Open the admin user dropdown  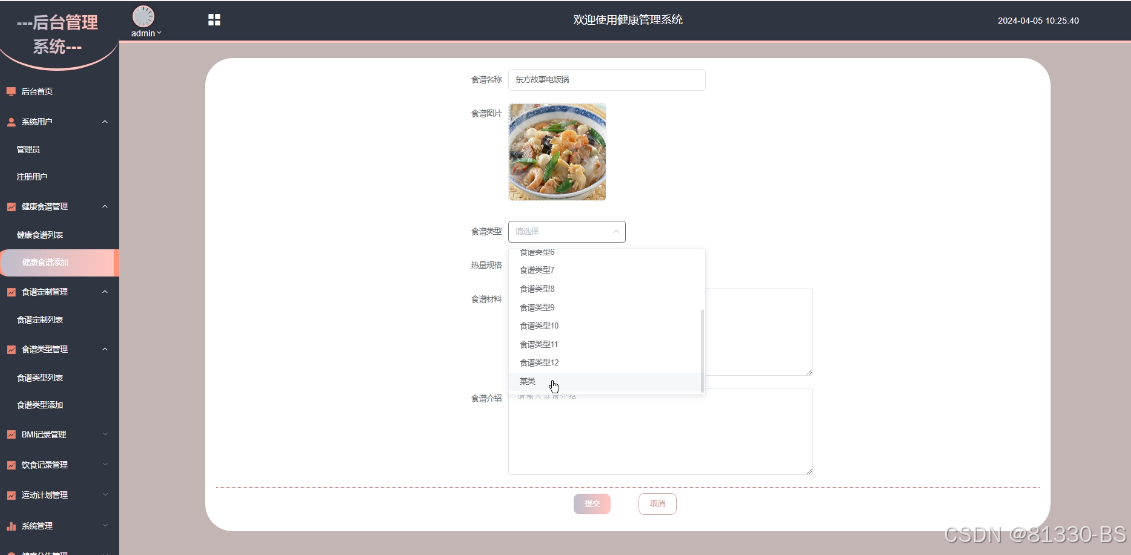146,33
